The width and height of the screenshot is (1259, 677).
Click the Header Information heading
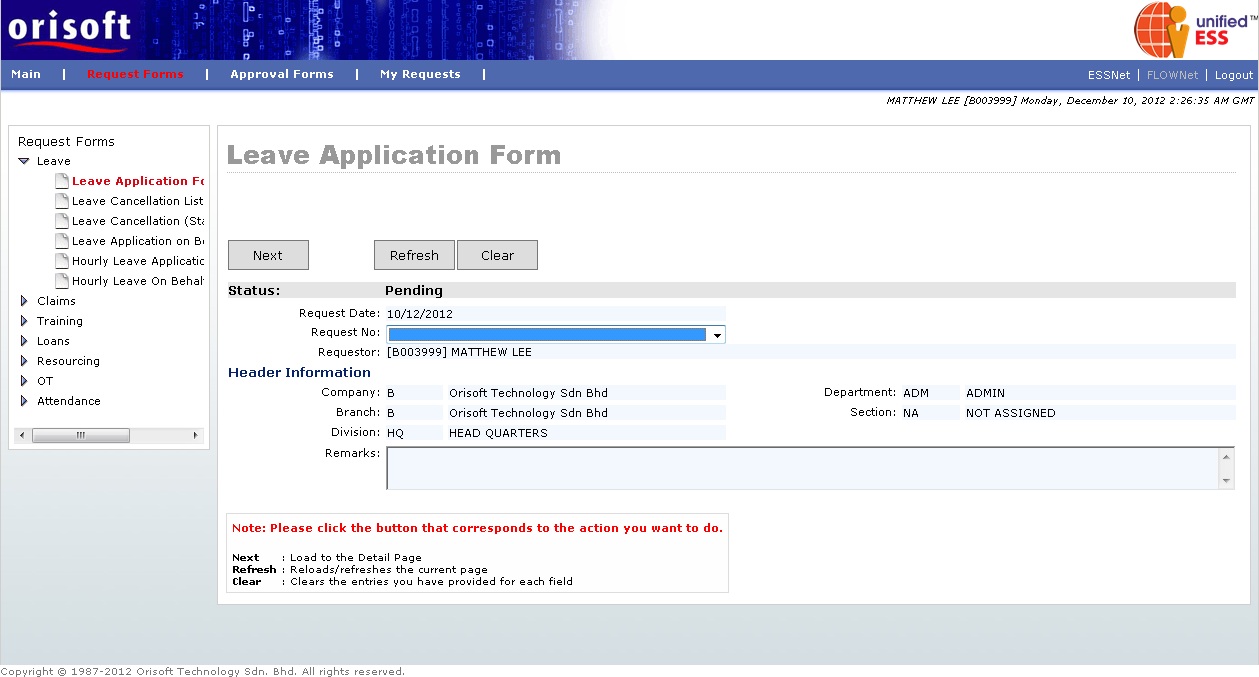click(299, 373)
